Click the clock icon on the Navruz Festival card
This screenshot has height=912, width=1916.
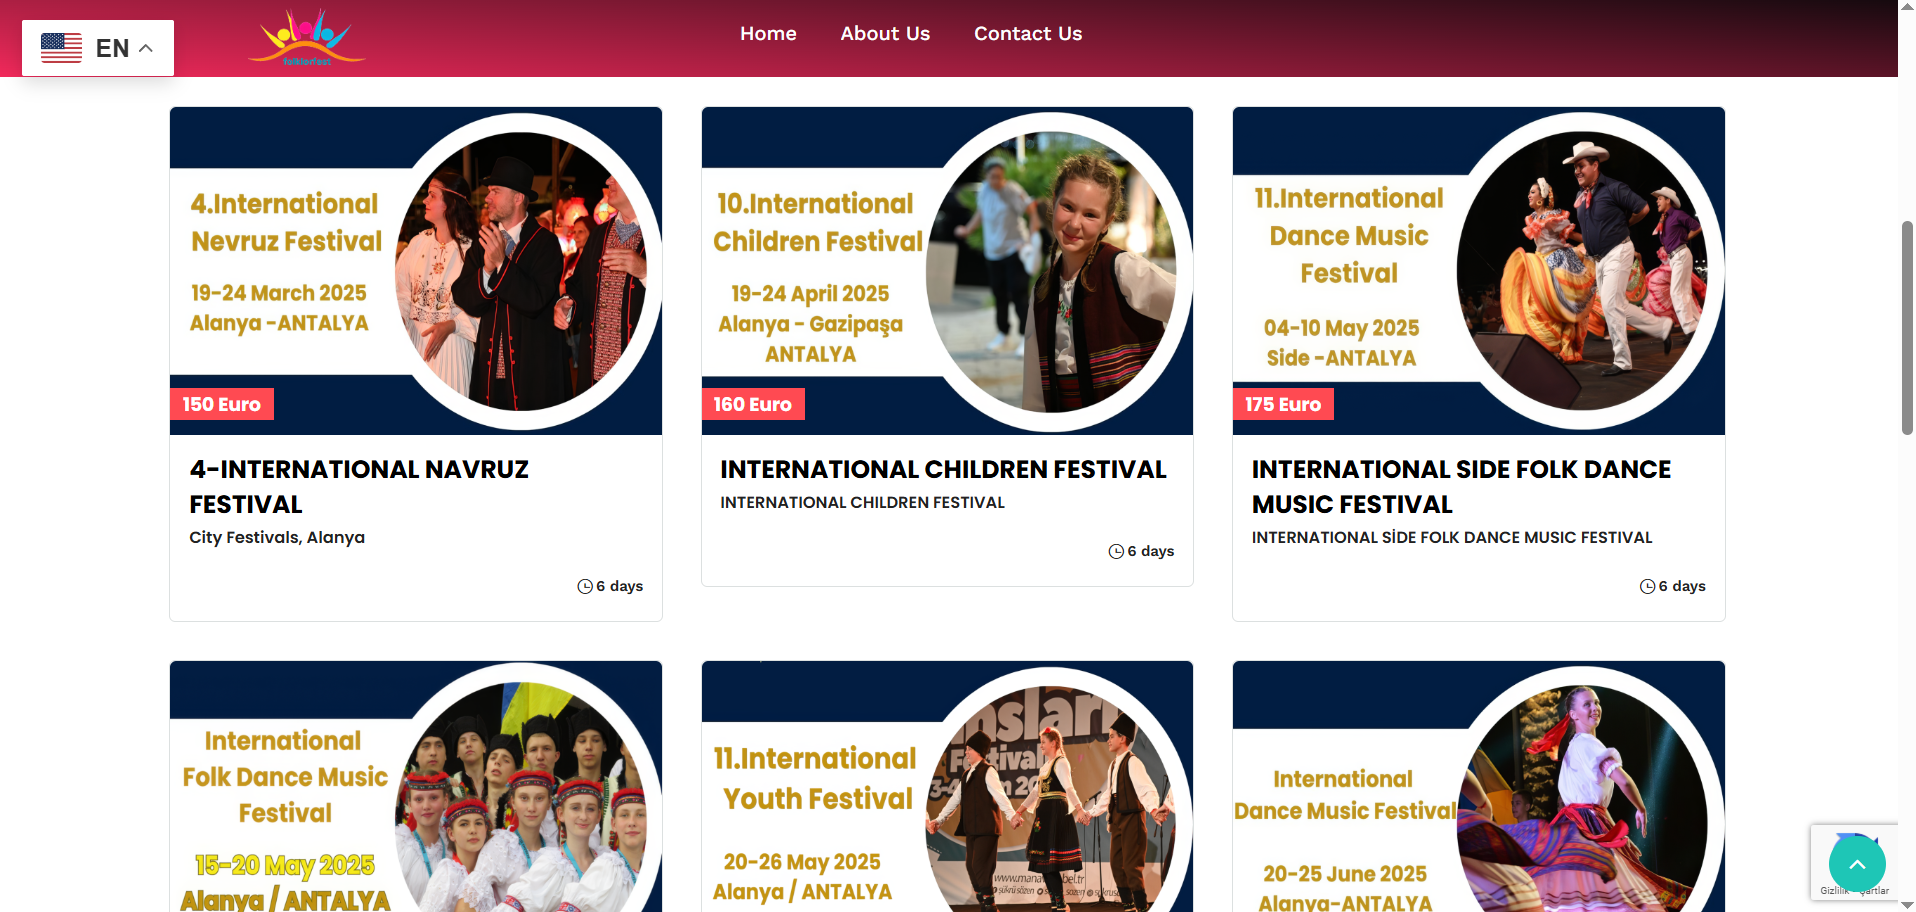pos(584,586)
